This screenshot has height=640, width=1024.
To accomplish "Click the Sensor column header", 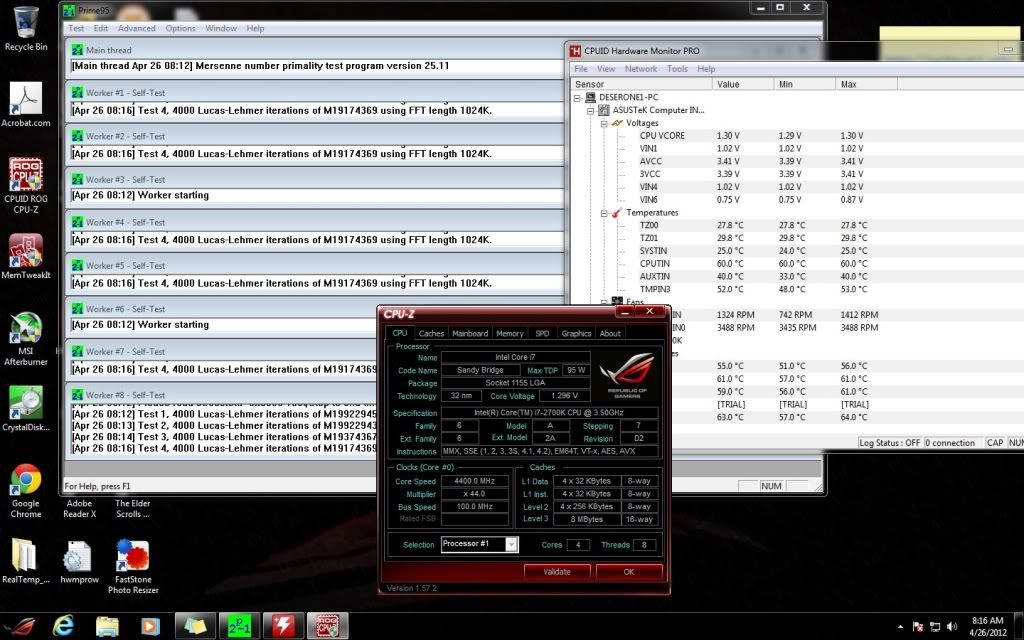I will (641, 84).
